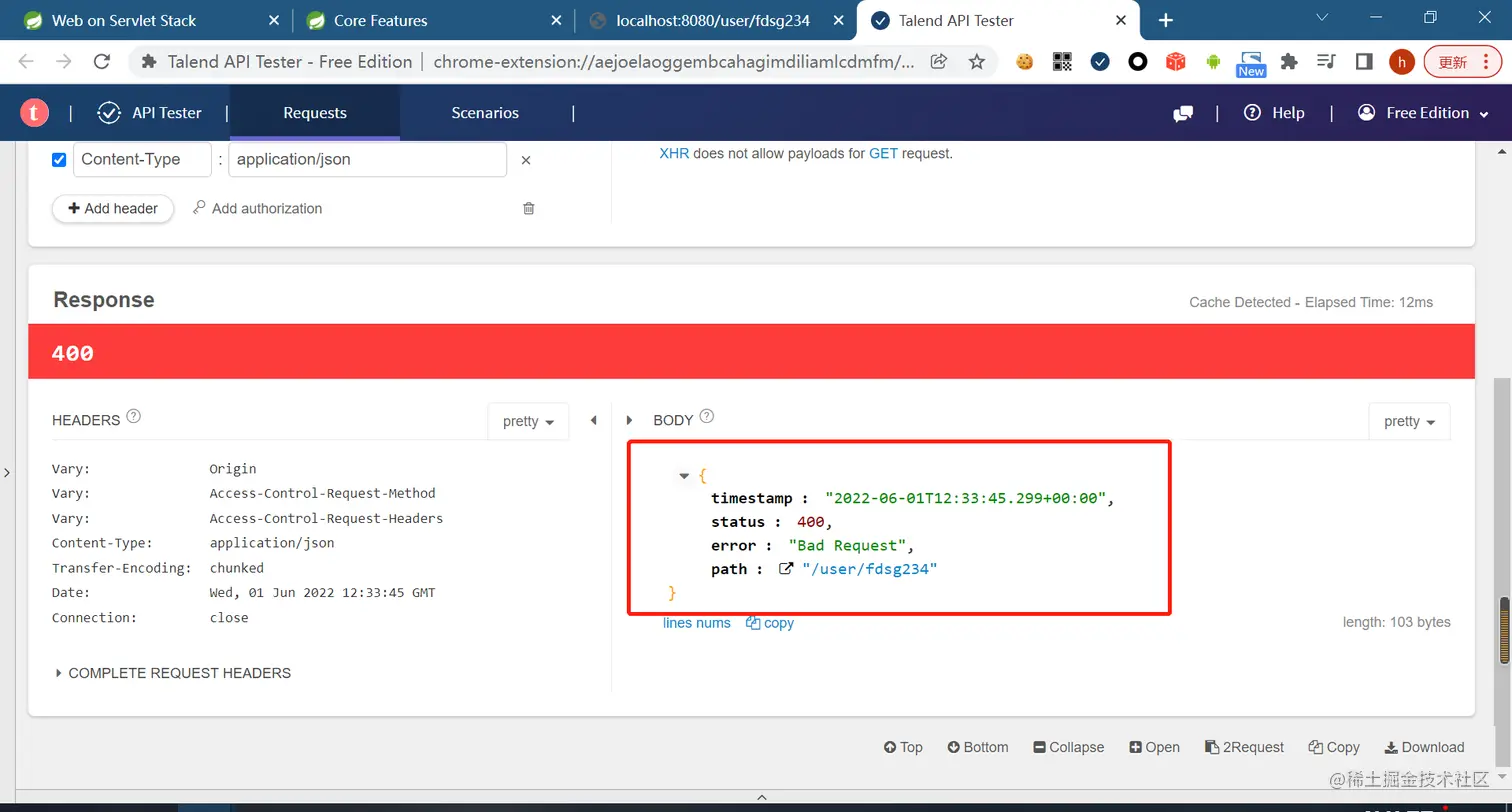Switch to the Scenarios tab
1512x812 pixels.
tap(485, 113)
